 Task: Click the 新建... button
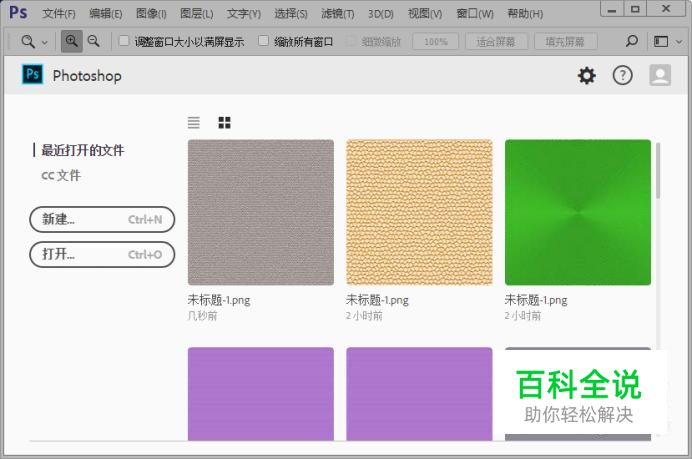[x=102, y=220]
